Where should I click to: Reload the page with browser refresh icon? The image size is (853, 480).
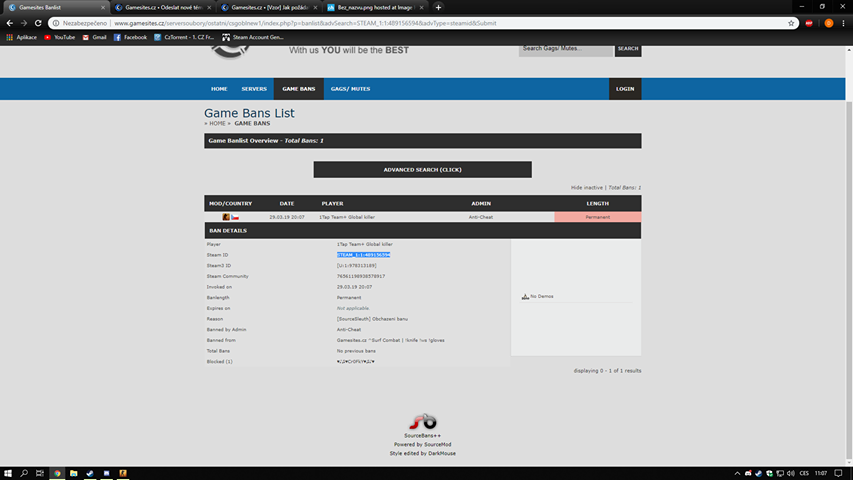click(38, 23)
